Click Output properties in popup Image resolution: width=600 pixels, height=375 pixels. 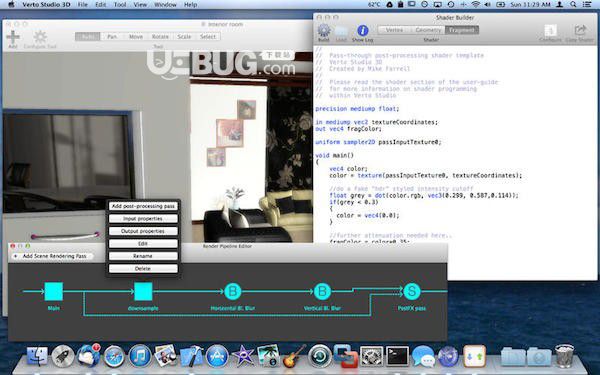[143, 231]
